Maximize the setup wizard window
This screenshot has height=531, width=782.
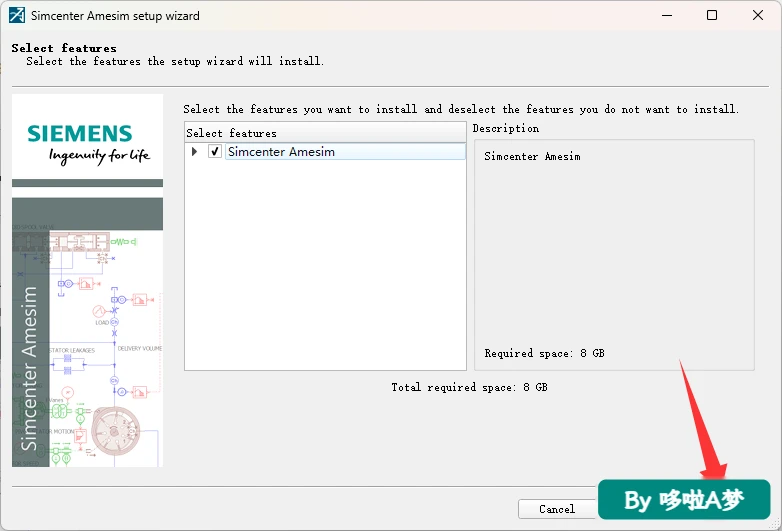(712, 15)
